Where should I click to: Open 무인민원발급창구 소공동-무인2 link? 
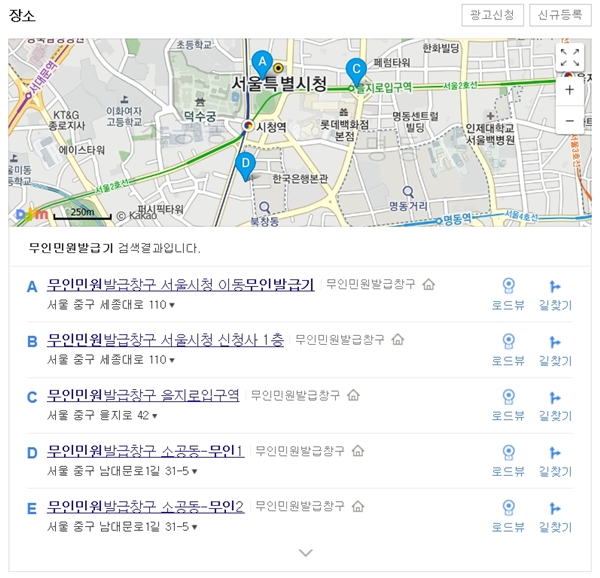[146, 505]
